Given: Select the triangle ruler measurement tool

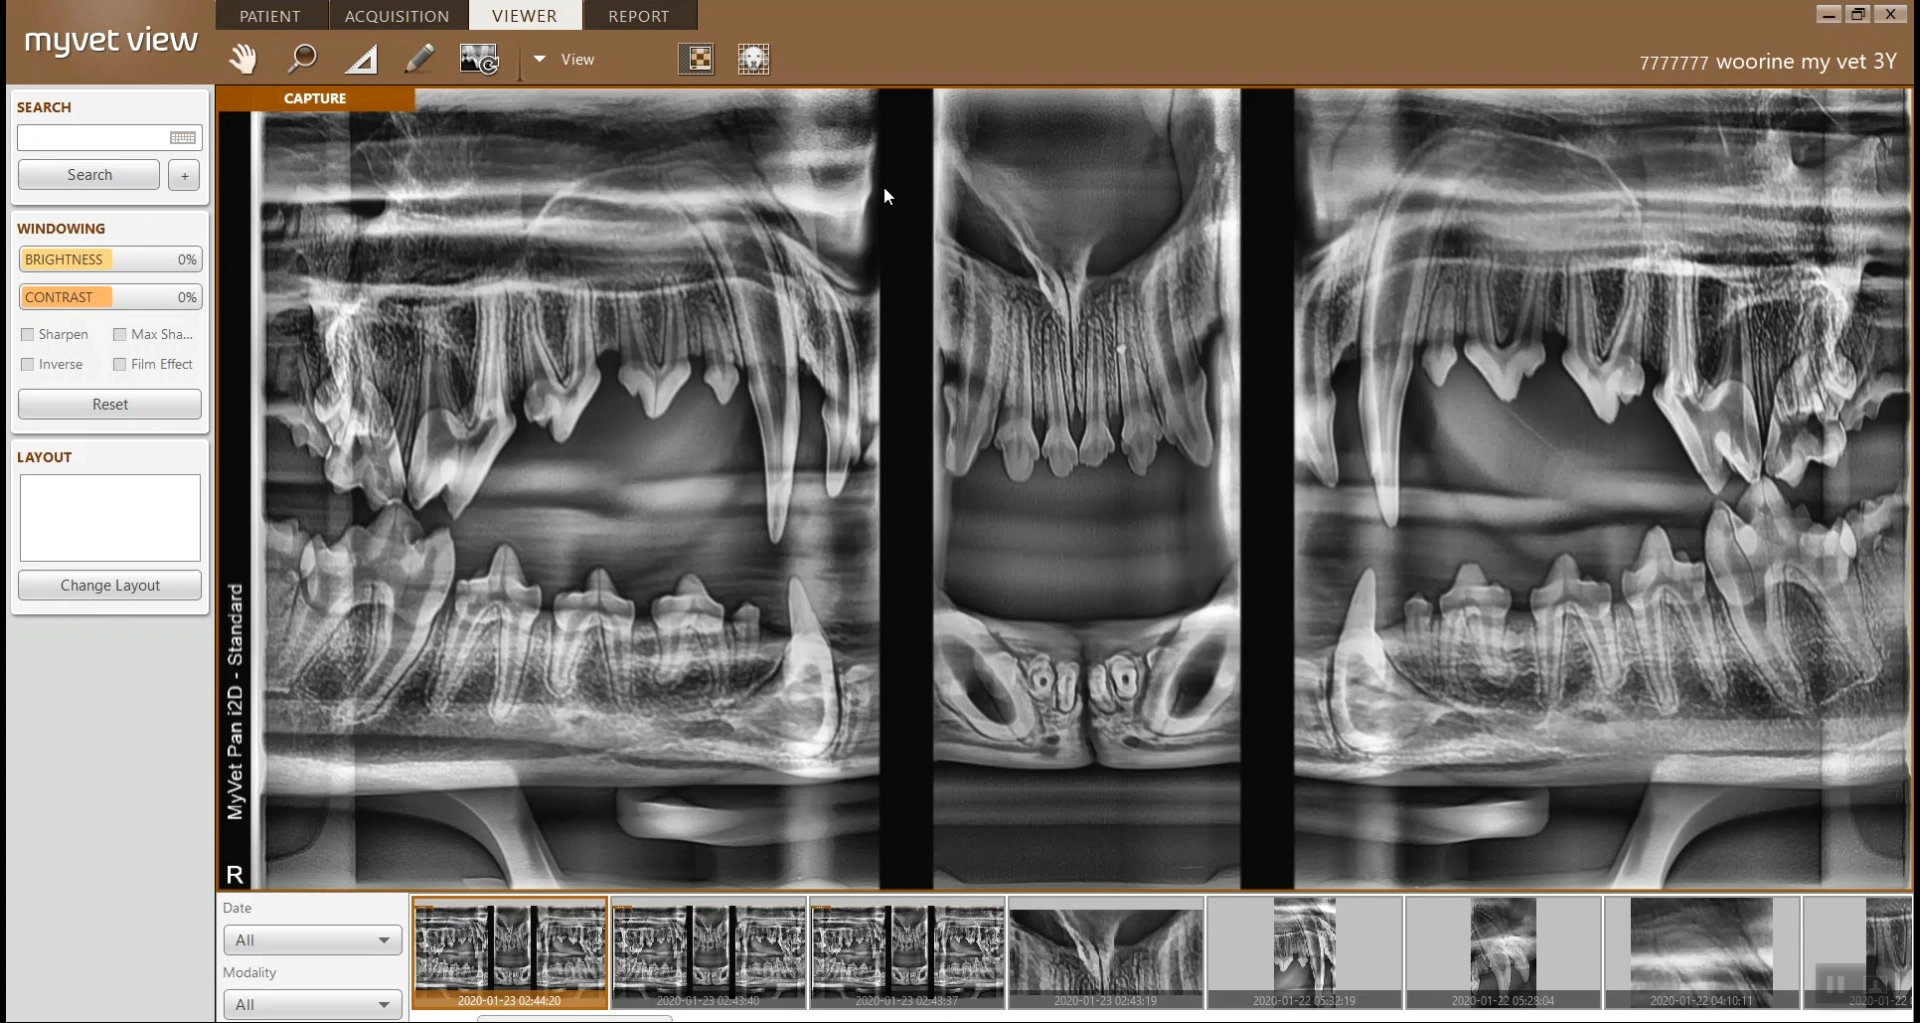Looking at the screenshot, I should tap(361, 60).
